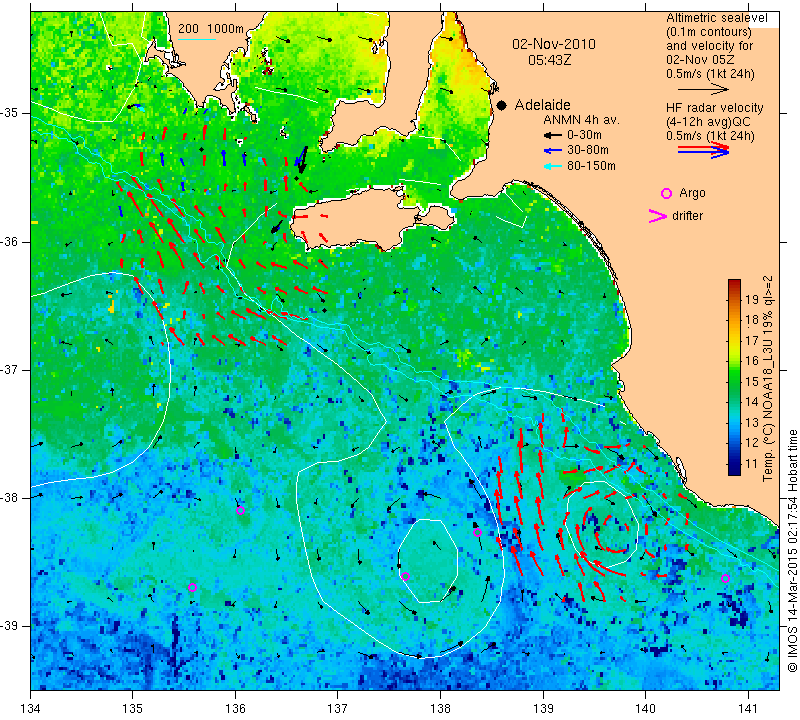Click the '30-80m' depth label

pos(588,151)
